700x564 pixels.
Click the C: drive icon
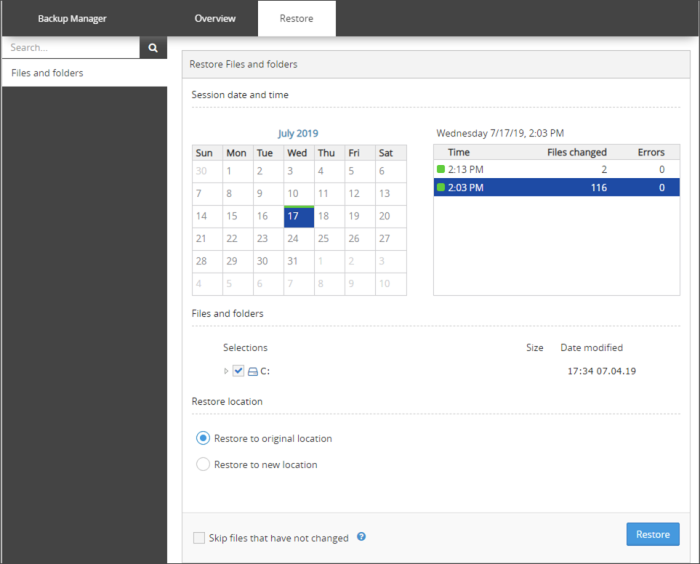tap(253, 371)
